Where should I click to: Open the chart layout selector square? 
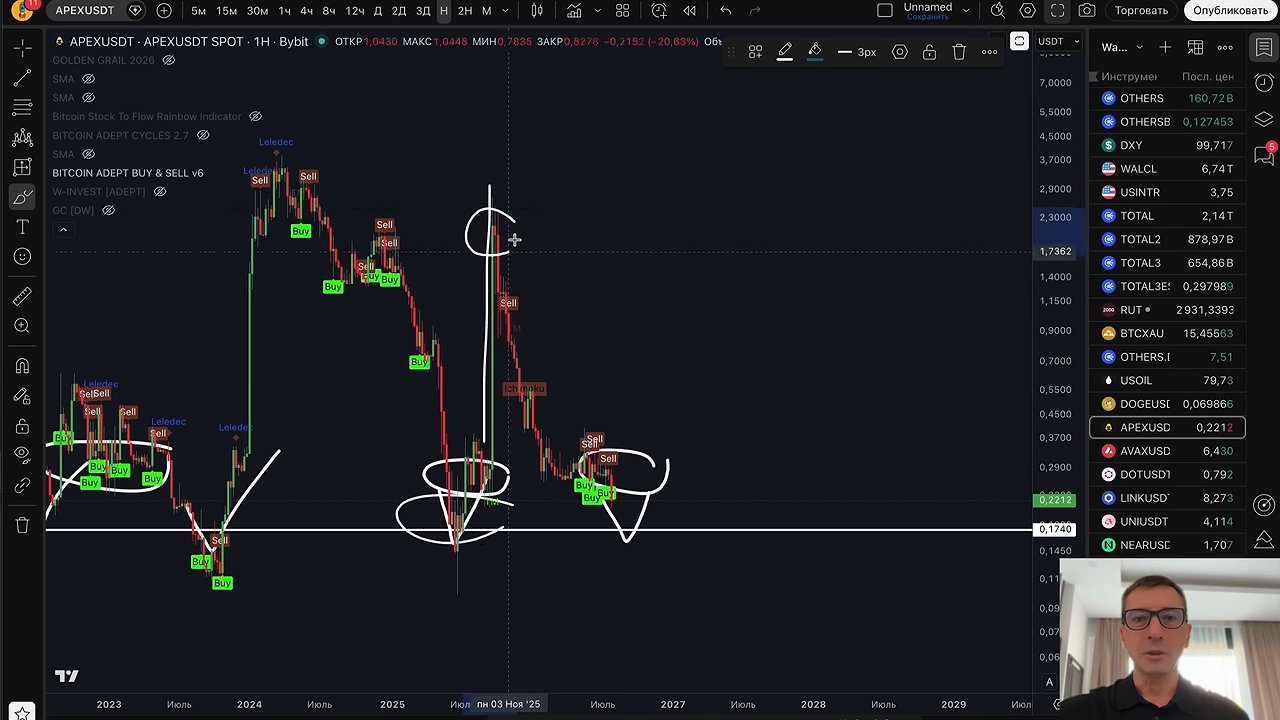(x=884, y=11)
